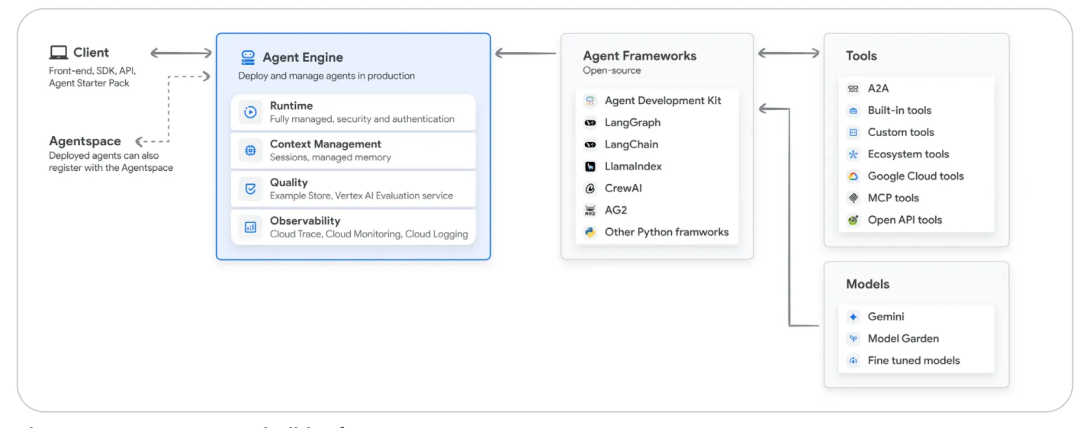The height and width of the screenshot is (428, 1080).
Task: Click 'Example Store, Vertex AI Evaluation service'
Action: (362, 196)
